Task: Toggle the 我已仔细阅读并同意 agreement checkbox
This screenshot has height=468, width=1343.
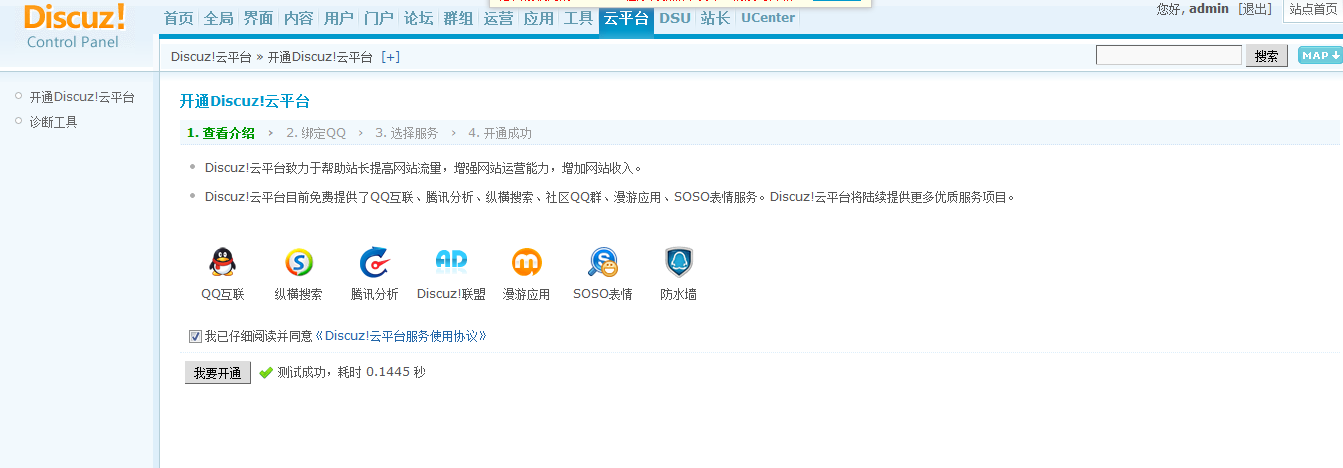Action: pos(195,337)
